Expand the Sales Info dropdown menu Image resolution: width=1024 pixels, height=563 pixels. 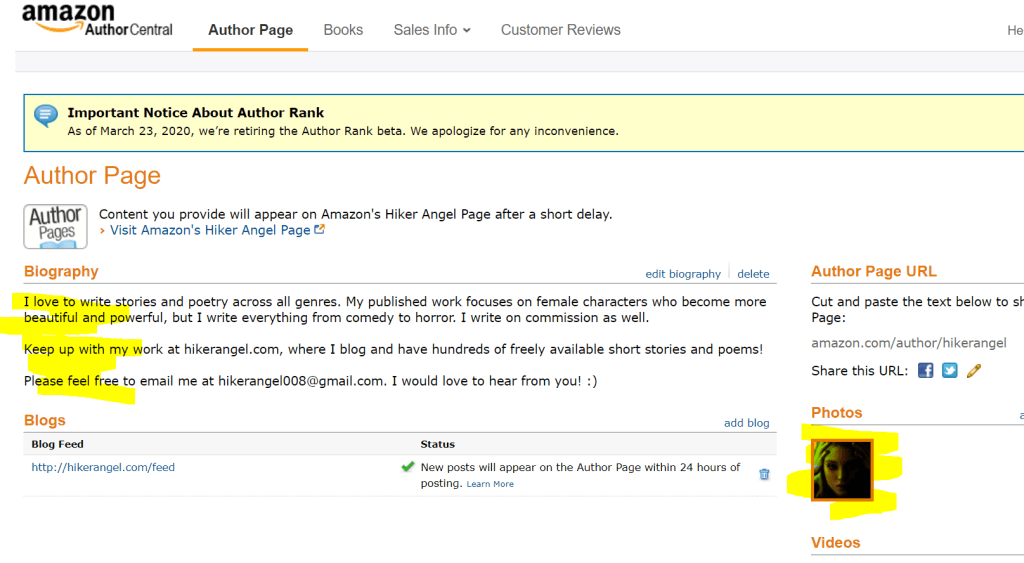tap(432, 30)
